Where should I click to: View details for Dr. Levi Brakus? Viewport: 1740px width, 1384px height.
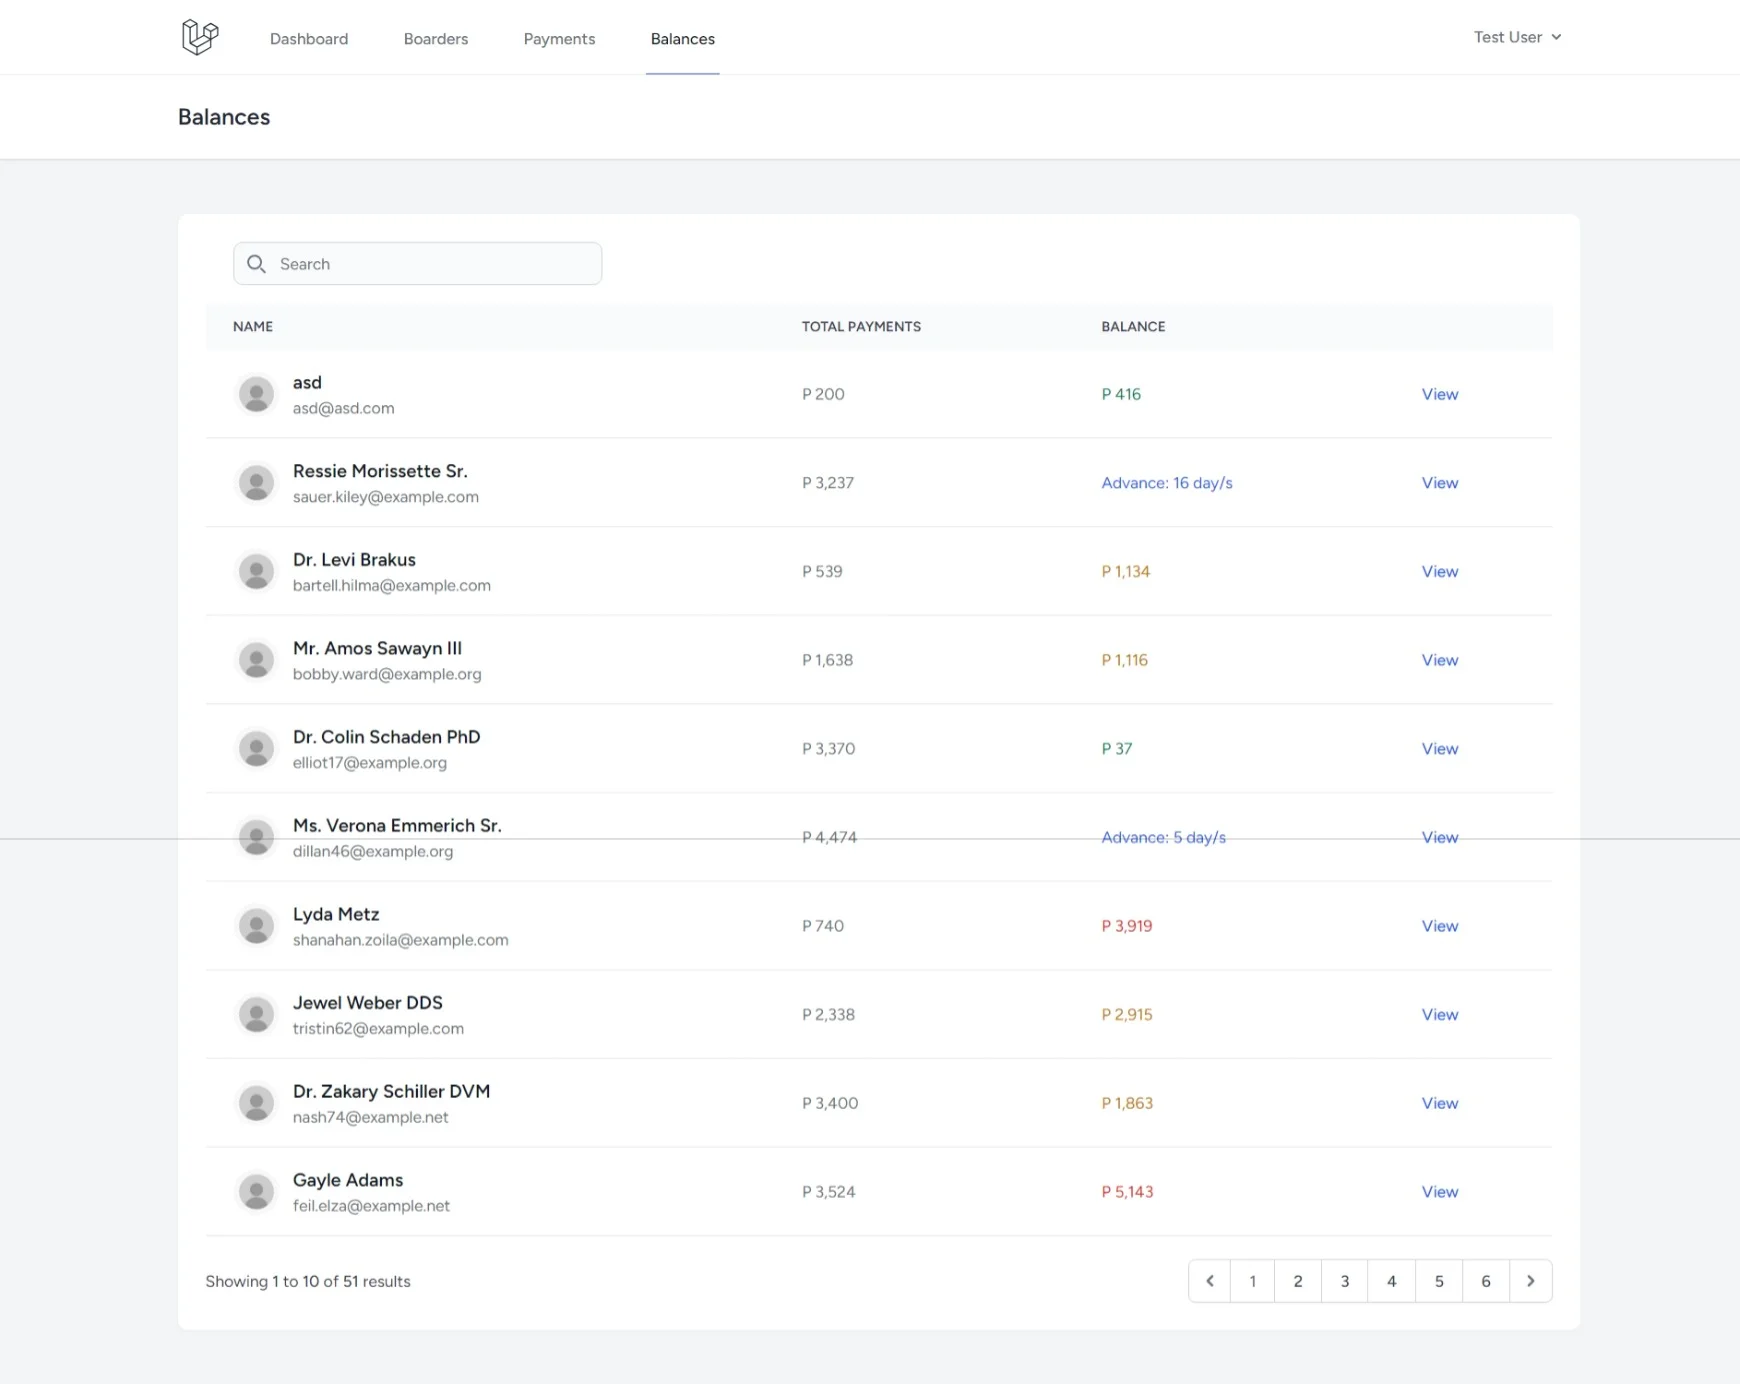click(x=1439, y=571)
